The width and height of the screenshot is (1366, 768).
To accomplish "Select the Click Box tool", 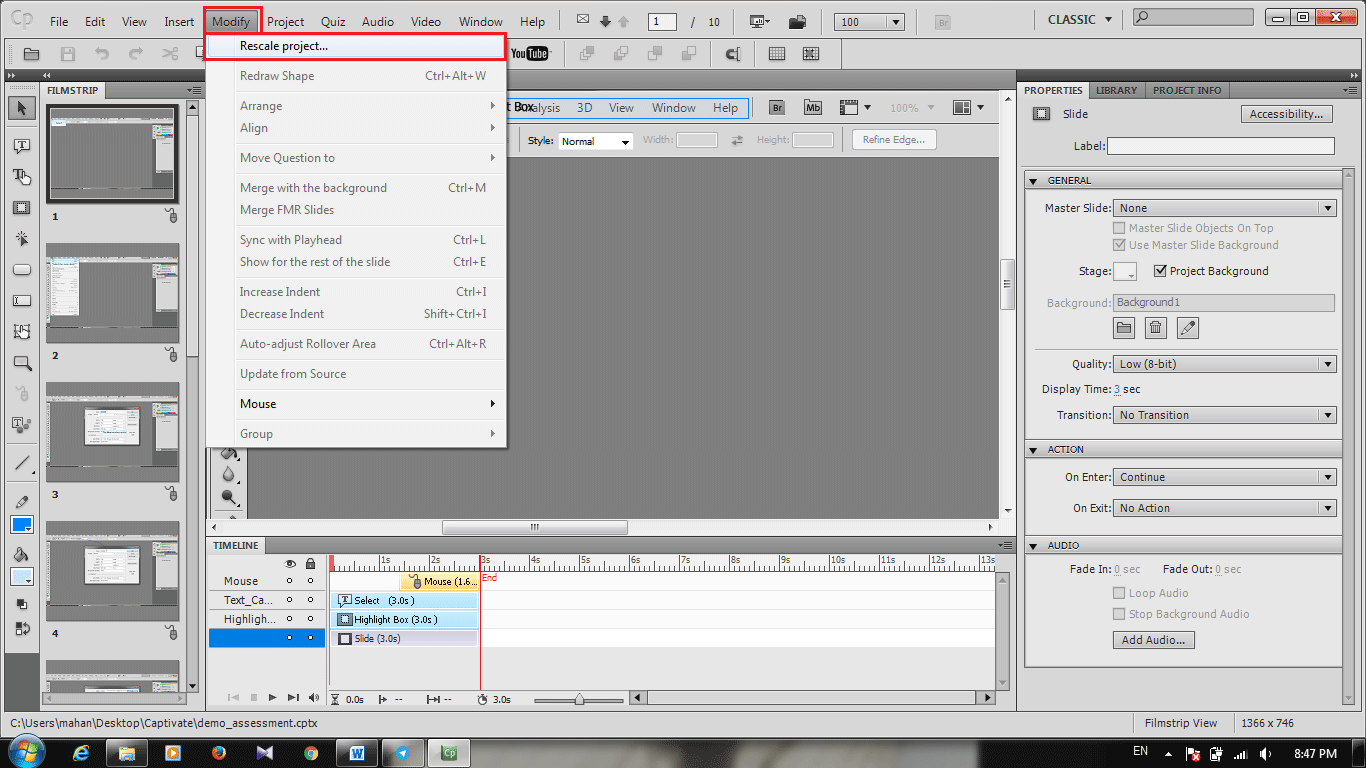I will pos(22,239).
